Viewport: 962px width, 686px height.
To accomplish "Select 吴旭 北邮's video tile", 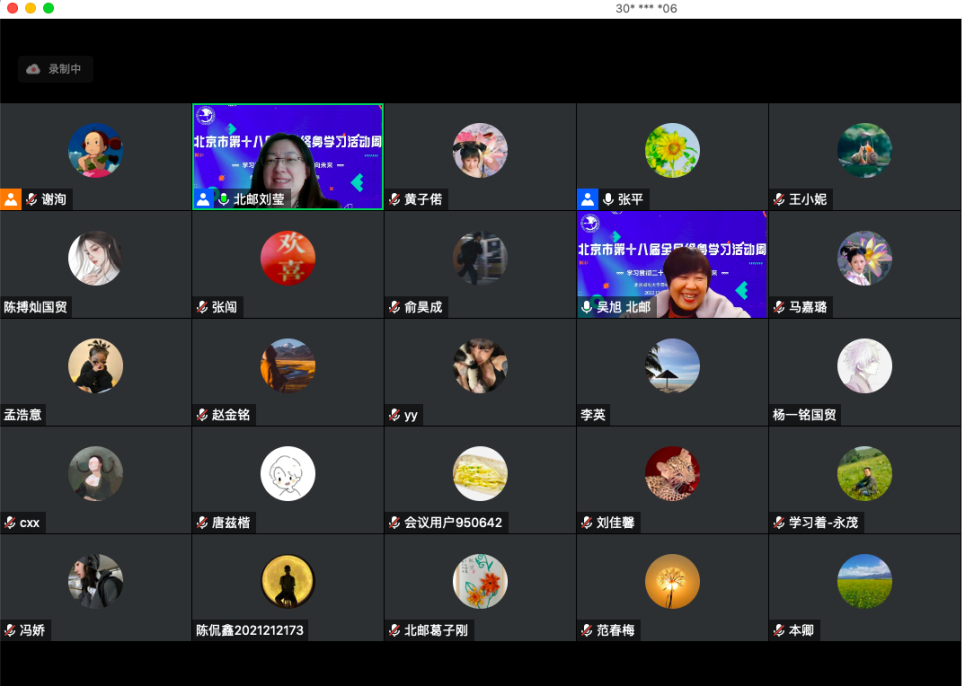I will pos(672,260).
